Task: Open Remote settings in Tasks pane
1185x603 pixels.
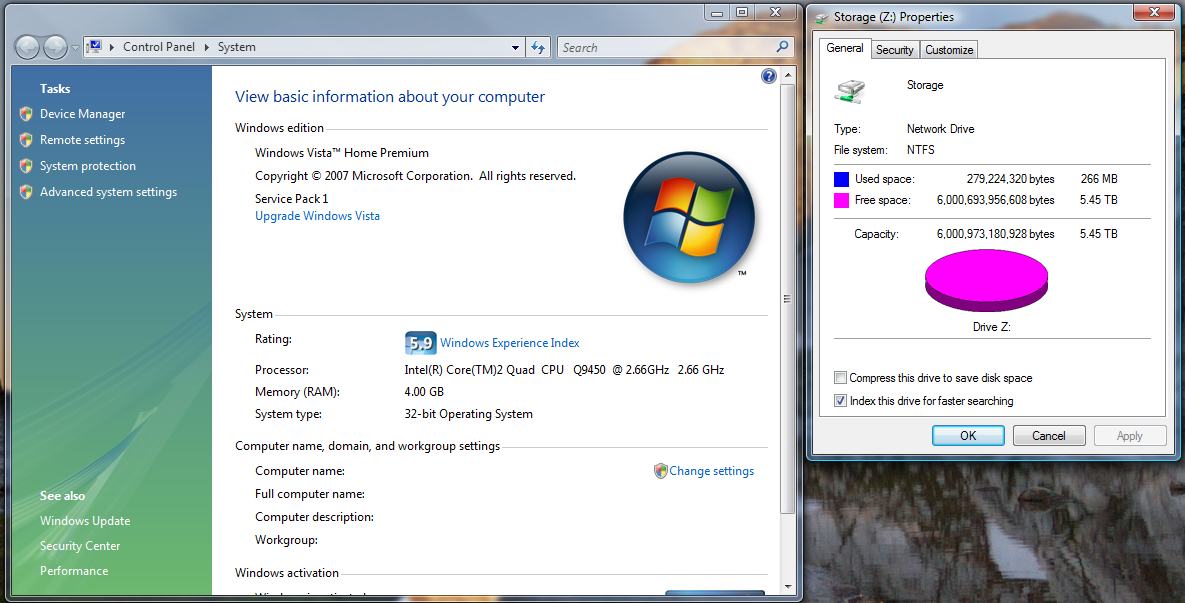Action: coord(82,140)
